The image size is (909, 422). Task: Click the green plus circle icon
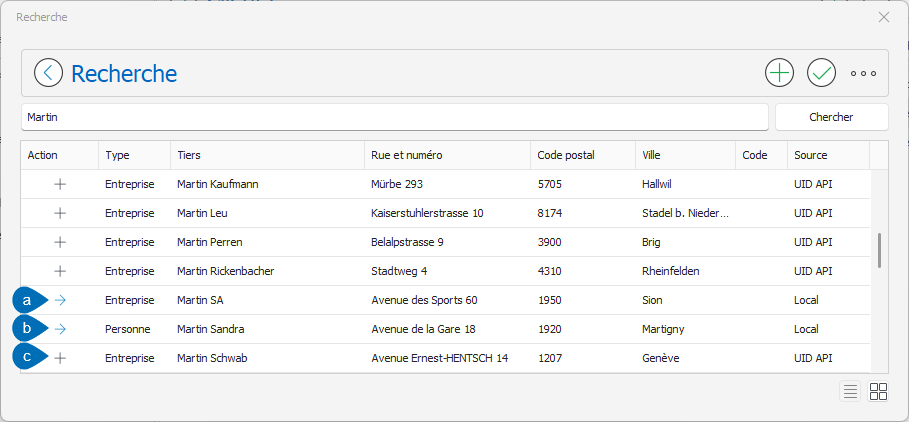[779, 73]
